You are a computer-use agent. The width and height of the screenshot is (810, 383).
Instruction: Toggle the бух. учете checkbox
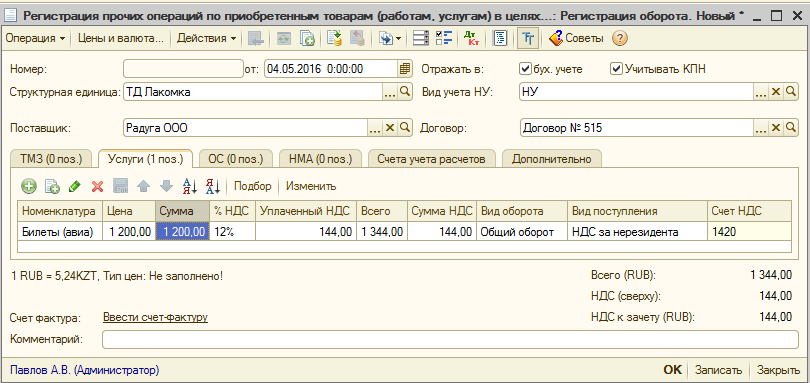click(x=525, y=69)
